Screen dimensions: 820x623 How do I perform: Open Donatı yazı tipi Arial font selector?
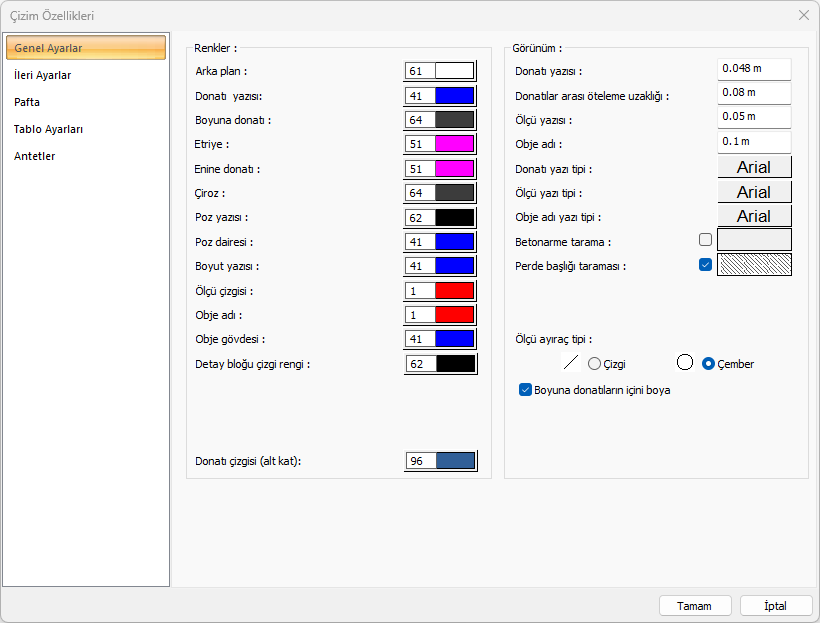coord(754,167)
